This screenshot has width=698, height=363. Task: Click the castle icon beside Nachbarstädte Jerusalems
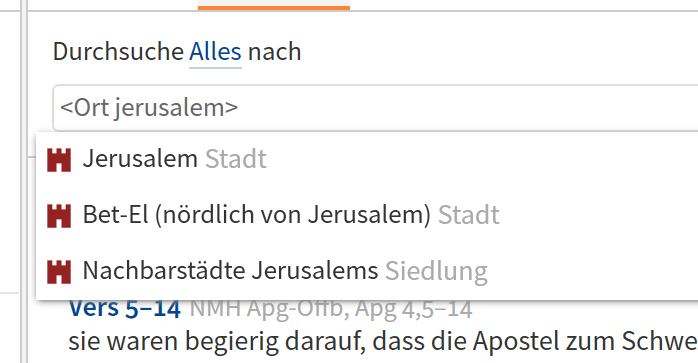(59, 272)
